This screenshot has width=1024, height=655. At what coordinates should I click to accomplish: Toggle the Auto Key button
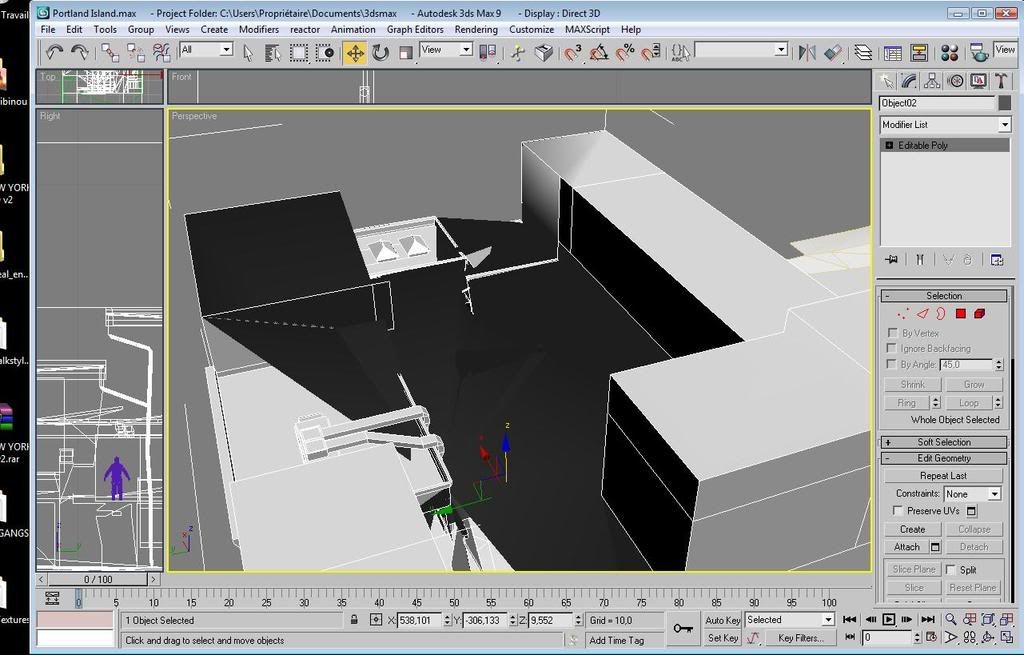point(722,620)
